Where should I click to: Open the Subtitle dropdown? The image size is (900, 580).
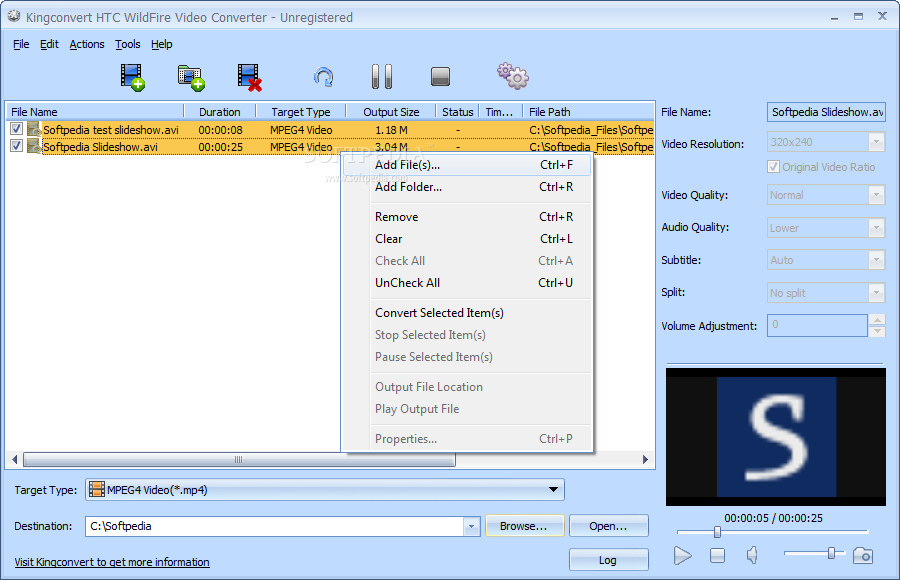876,260
